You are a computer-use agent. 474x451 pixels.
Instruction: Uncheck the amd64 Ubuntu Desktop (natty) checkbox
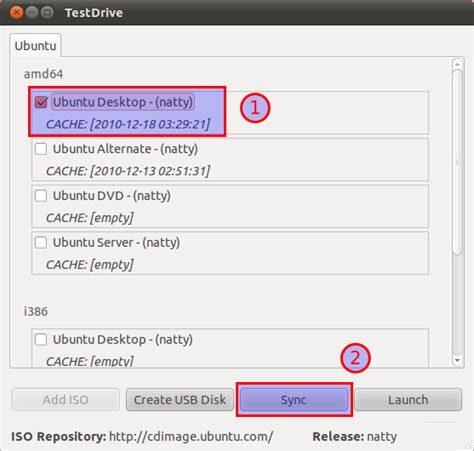tap(41, 102)
